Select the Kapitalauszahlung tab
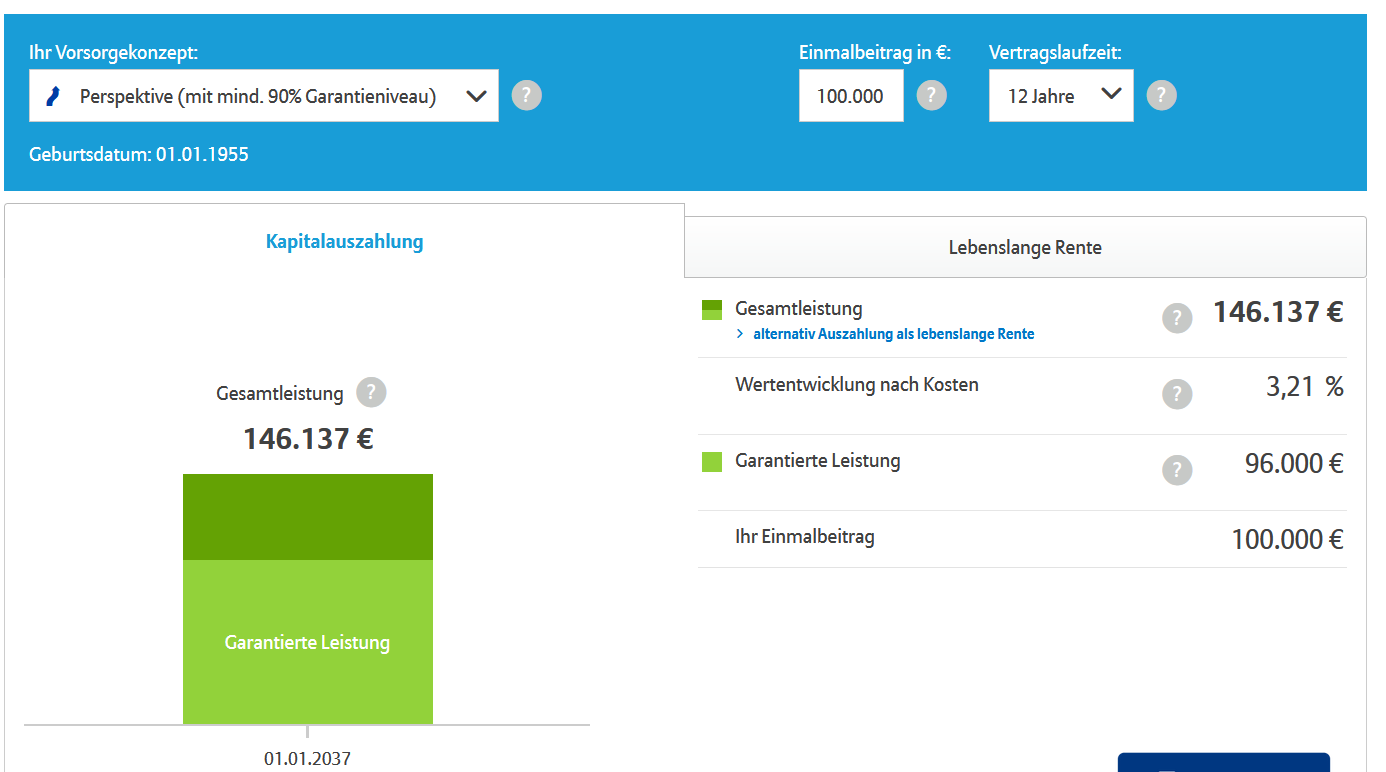 344,241
